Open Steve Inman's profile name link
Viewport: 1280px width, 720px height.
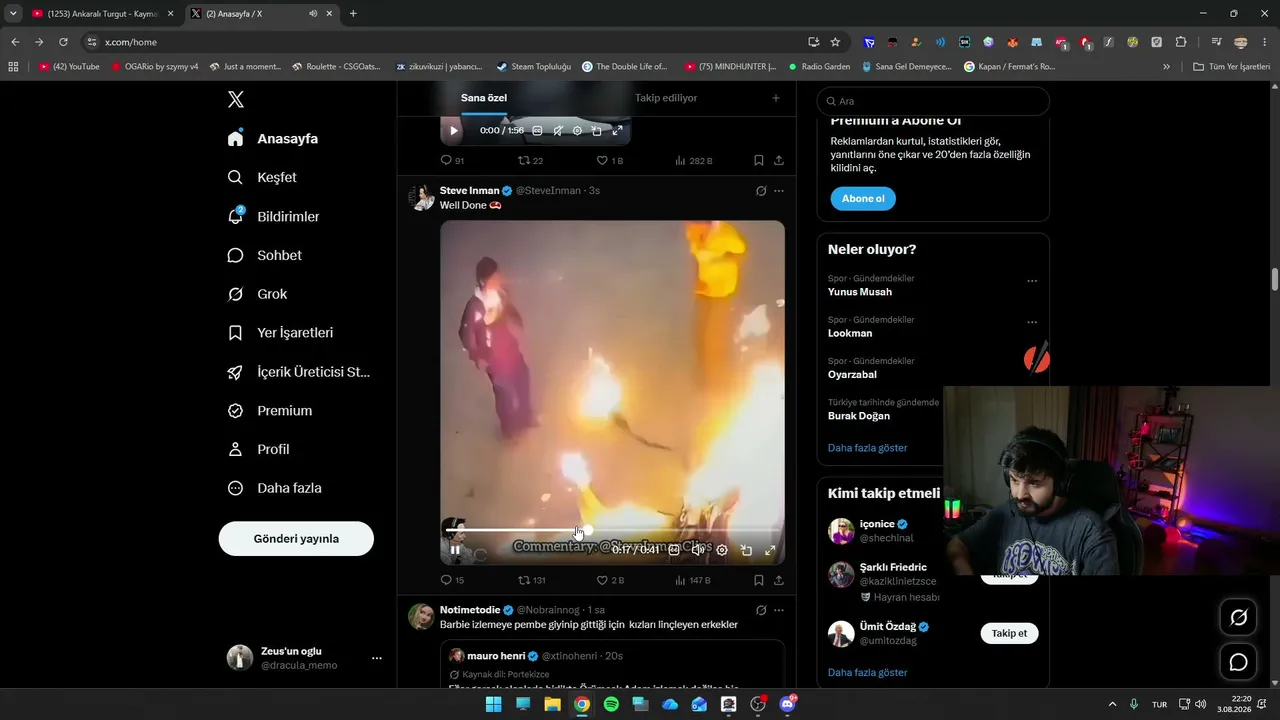pos(469,190)
